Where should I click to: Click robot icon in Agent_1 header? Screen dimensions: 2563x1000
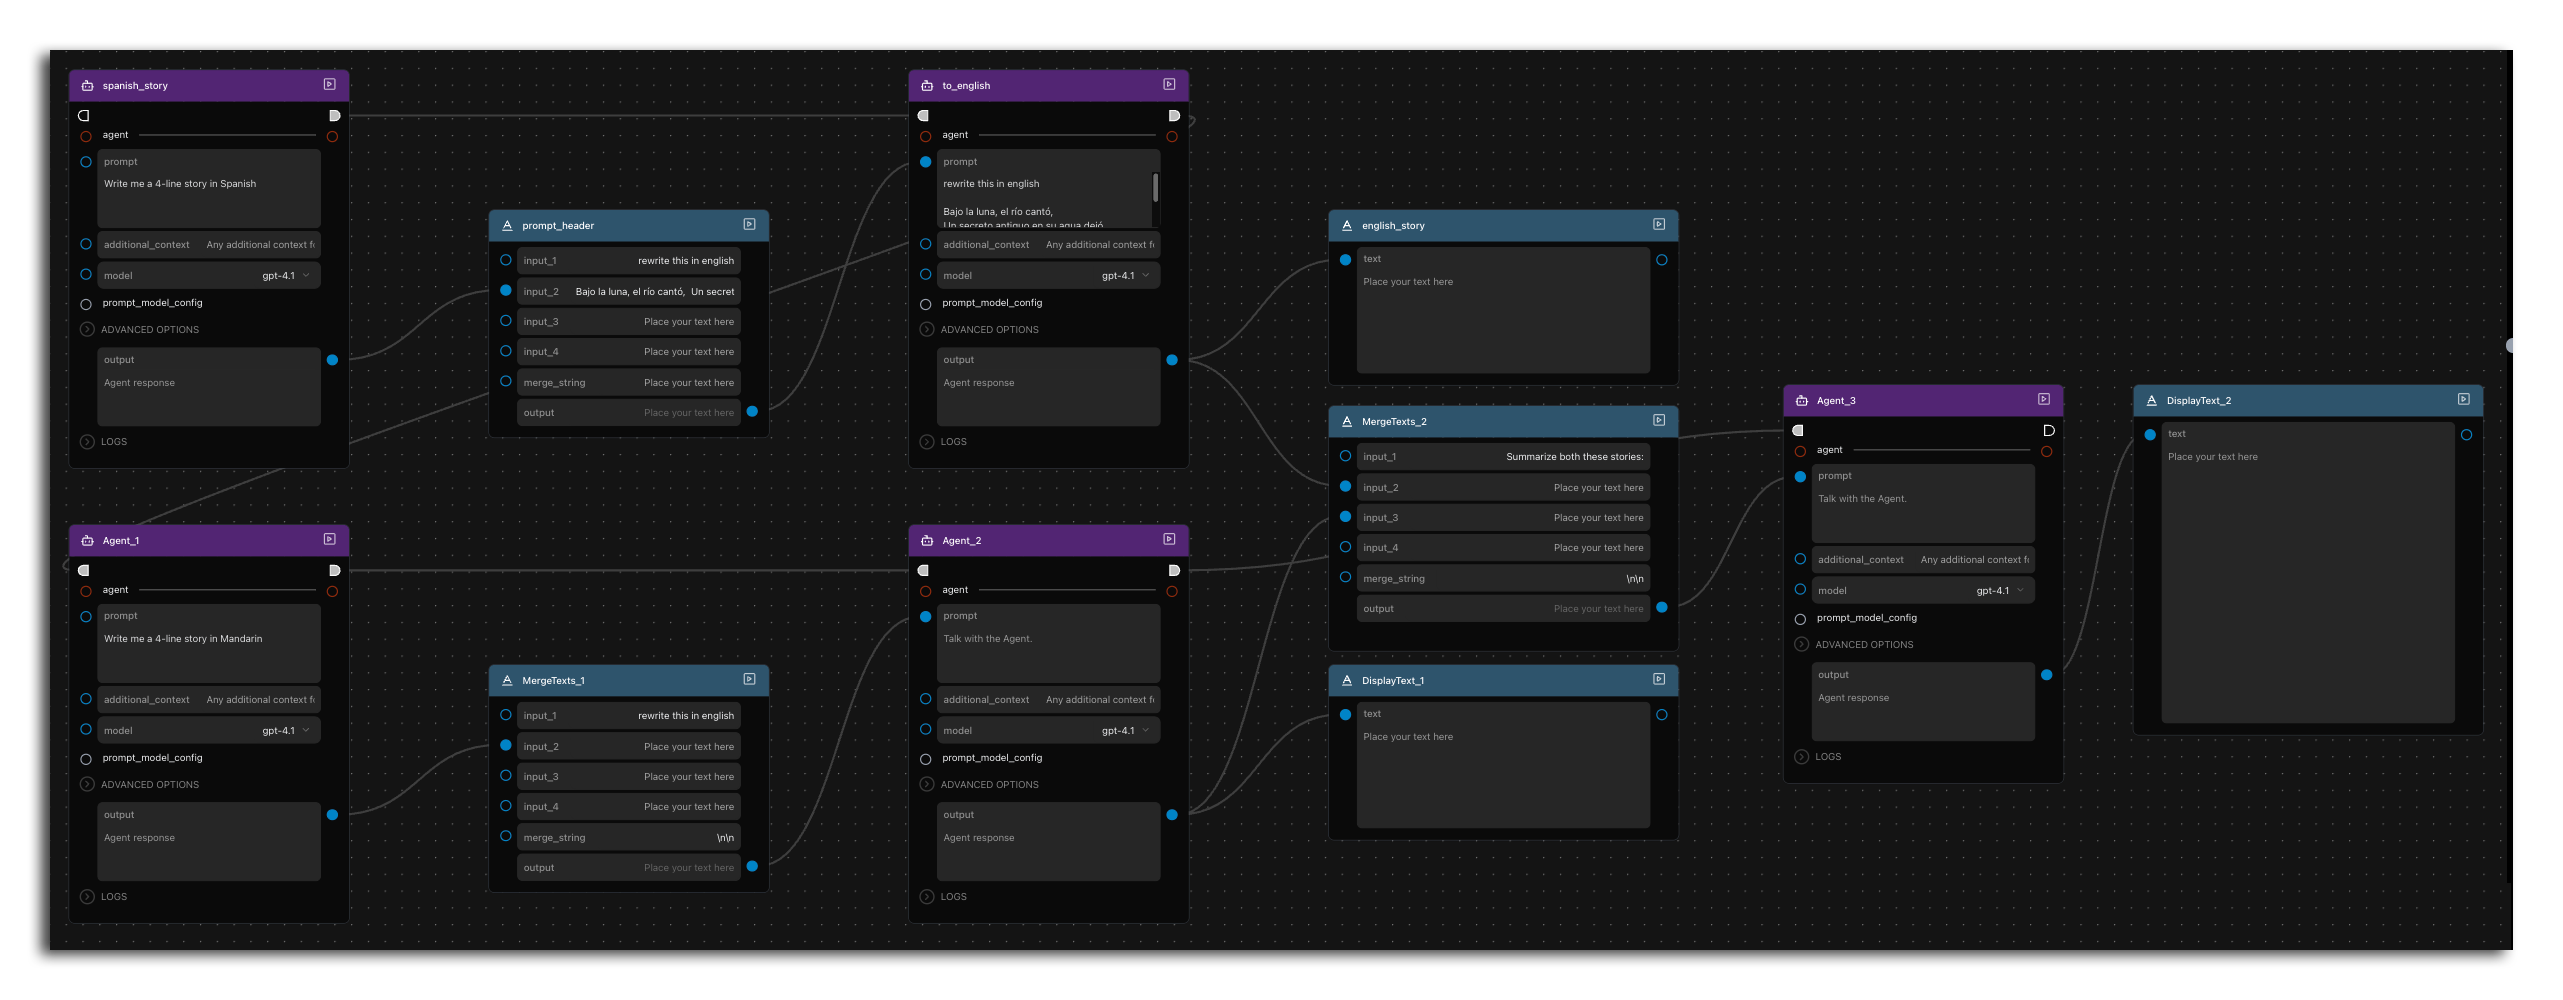(88, 541)
